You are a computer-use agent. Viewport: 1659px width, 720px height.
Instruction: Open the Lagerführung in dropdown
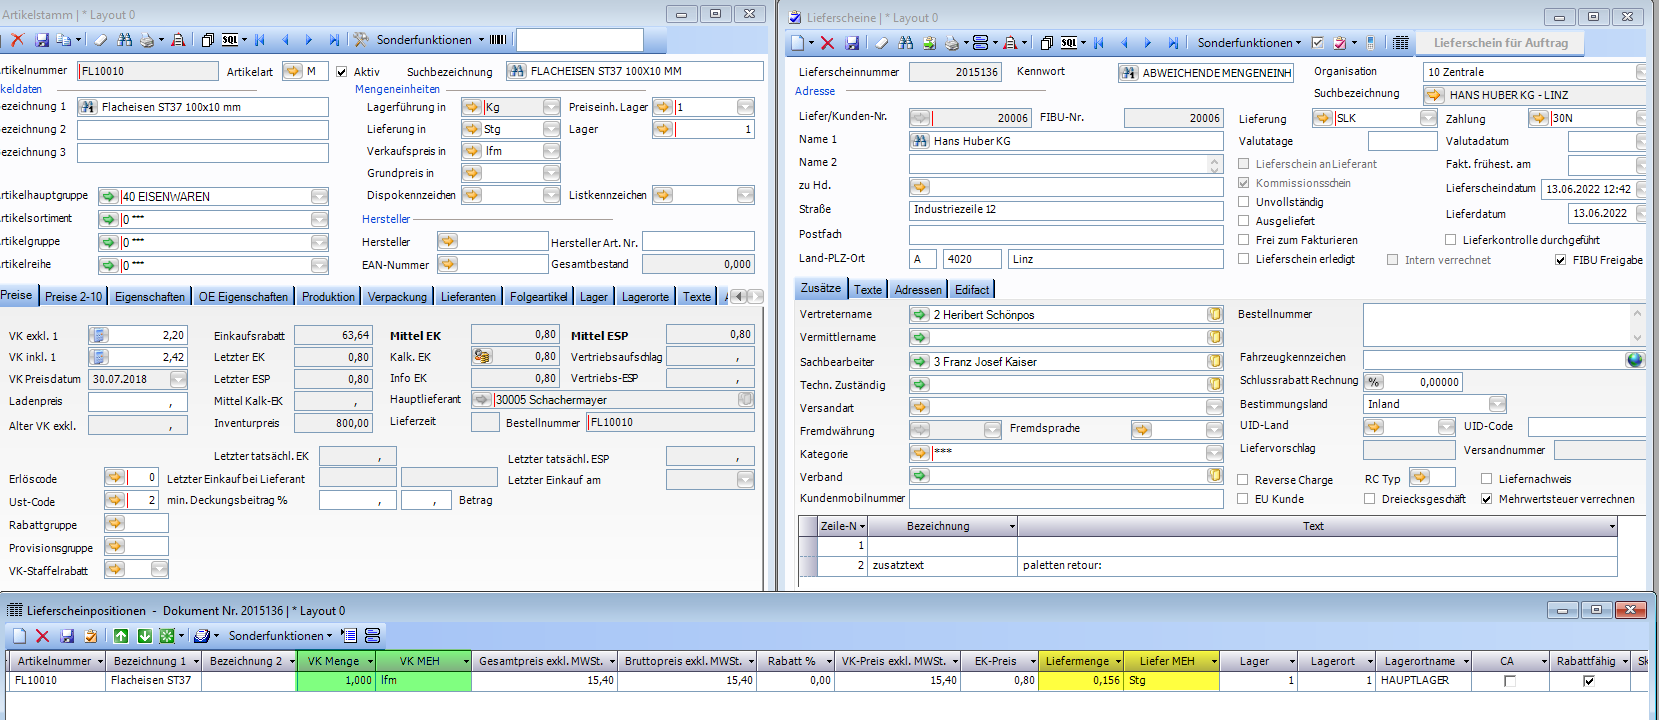coord(551,107)
